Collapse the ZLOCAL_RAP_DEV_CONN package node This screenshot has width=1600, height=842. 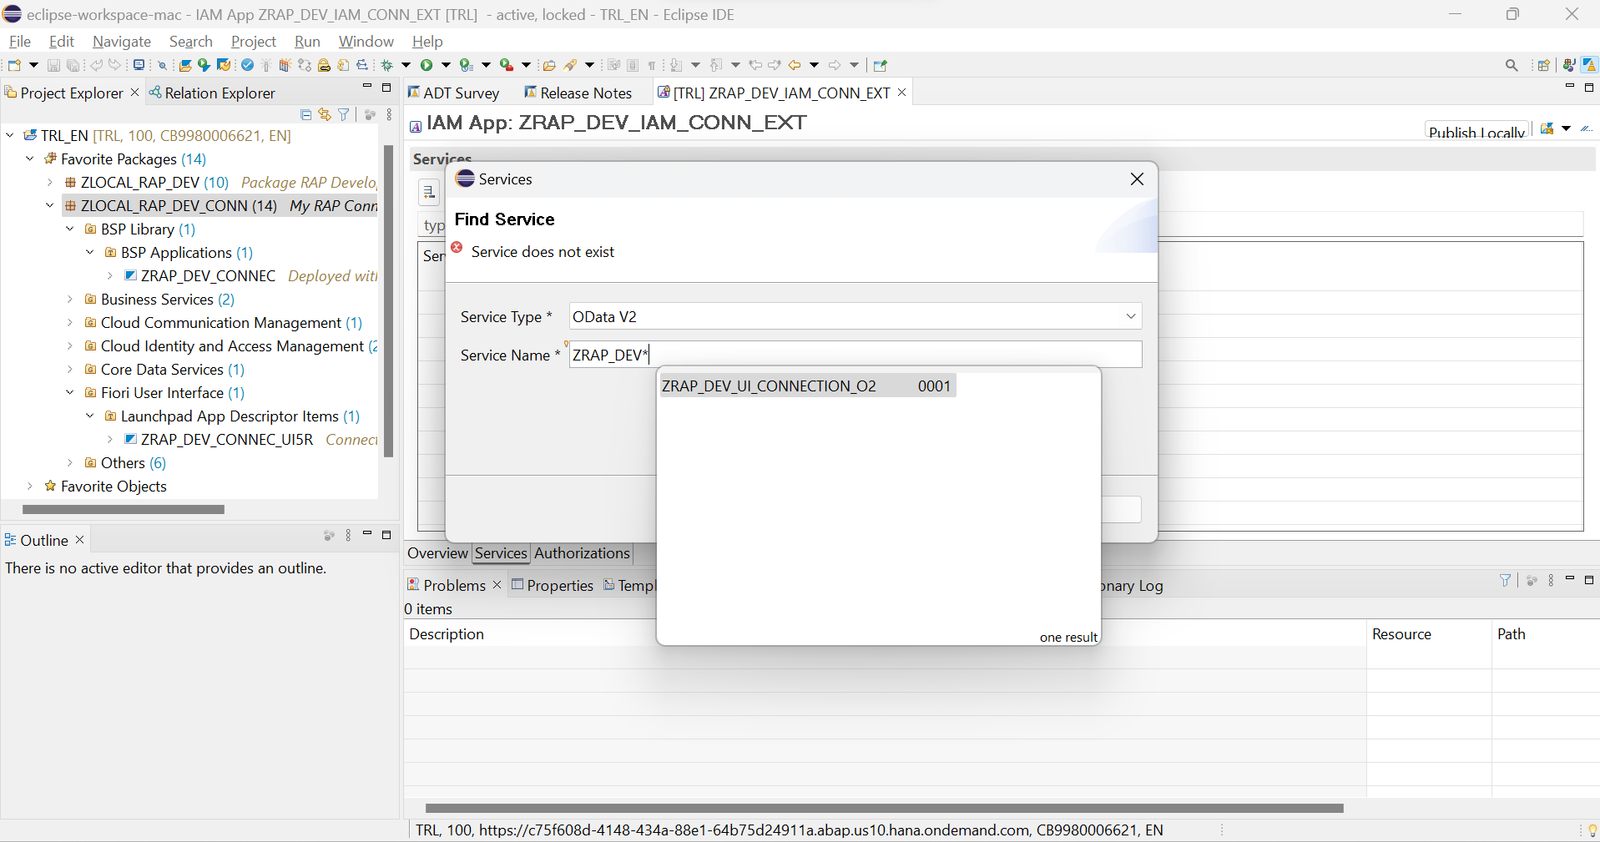point(50,206)
